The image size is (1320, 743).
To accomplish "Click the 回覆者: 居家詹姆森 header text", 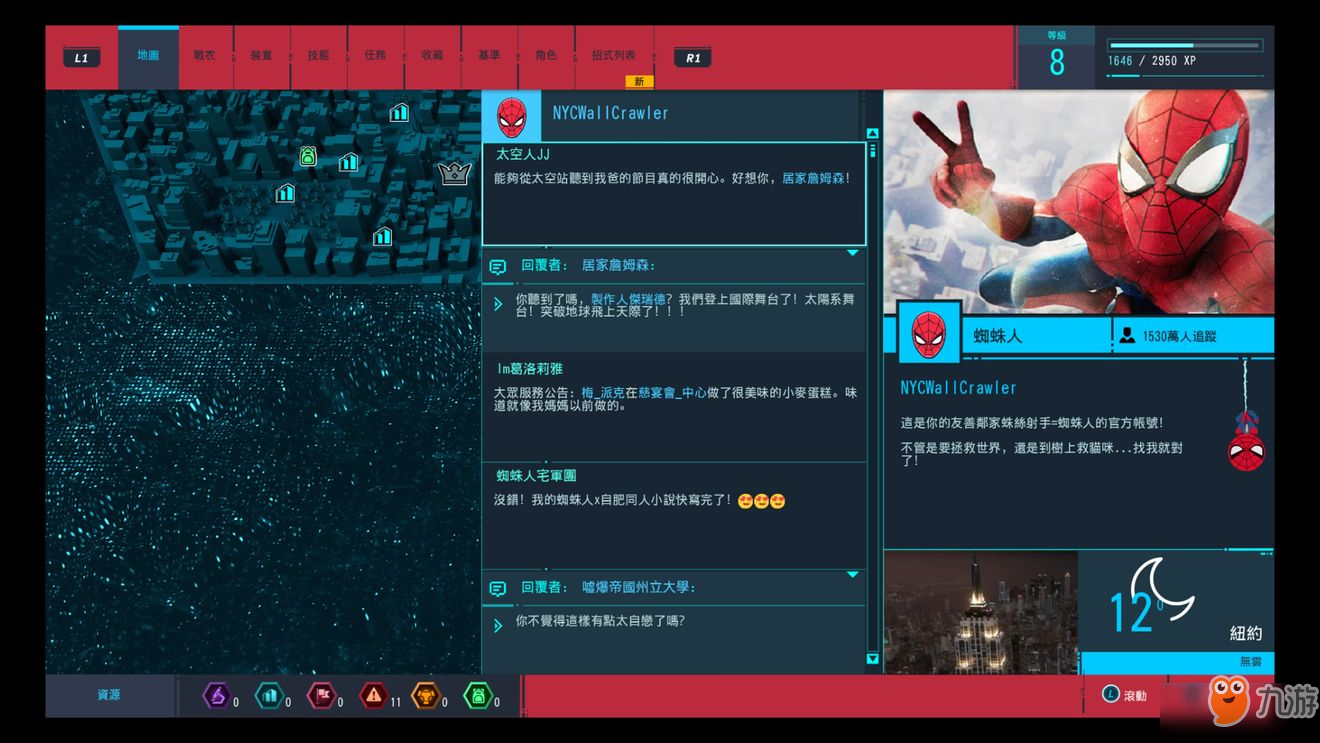I will (x=588, y=265).
